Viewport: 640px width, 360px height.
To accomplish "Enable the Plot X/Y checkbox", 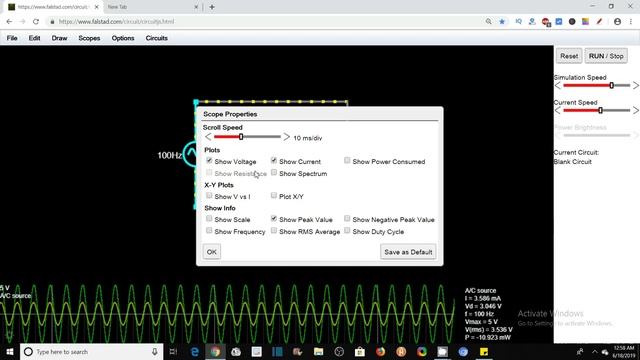I will pyautogui.click(x=274, y=196).
